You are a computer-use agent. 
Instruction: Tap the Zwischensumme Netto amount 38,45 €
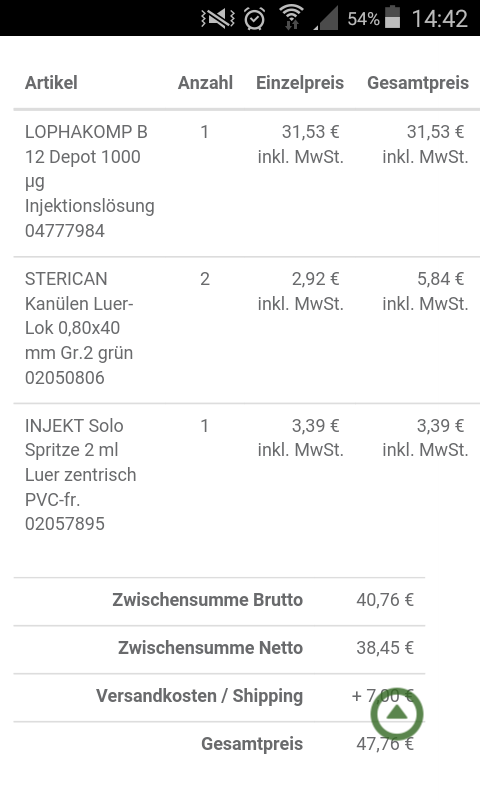(385, 647)
